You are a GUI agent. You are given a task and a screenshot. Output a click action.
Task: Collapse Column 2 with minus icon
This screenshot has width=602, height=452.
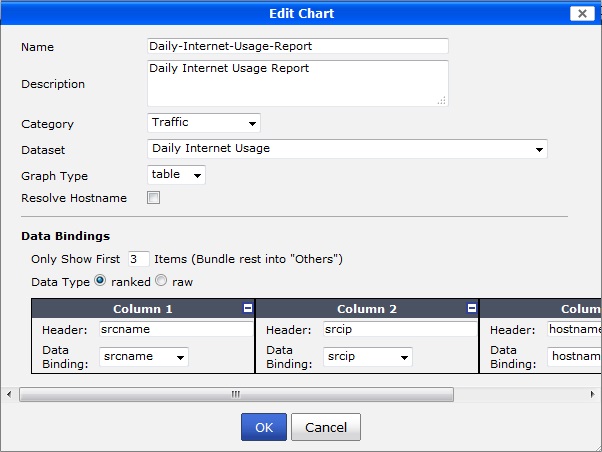tap(471, 309)
